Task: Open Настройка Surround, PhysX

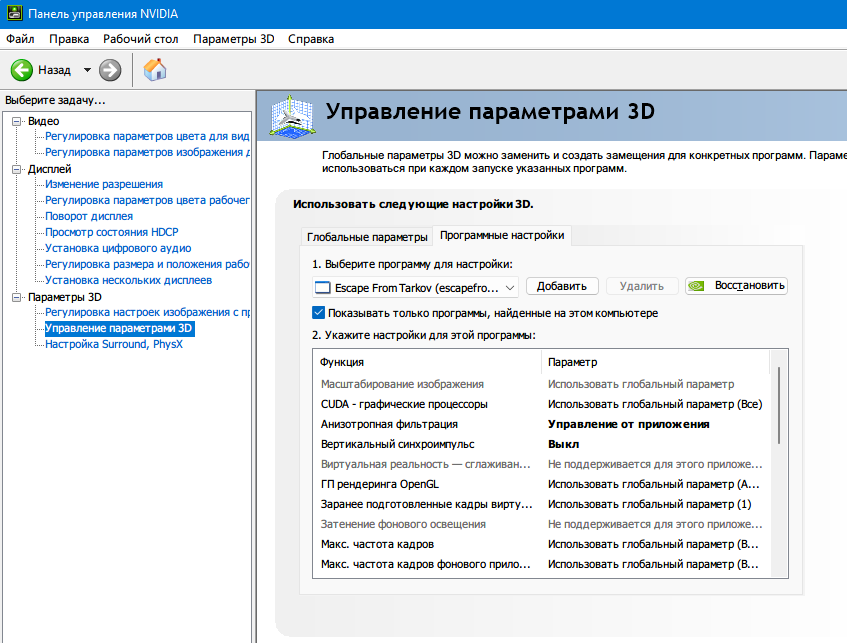Action: click(113, 344)
